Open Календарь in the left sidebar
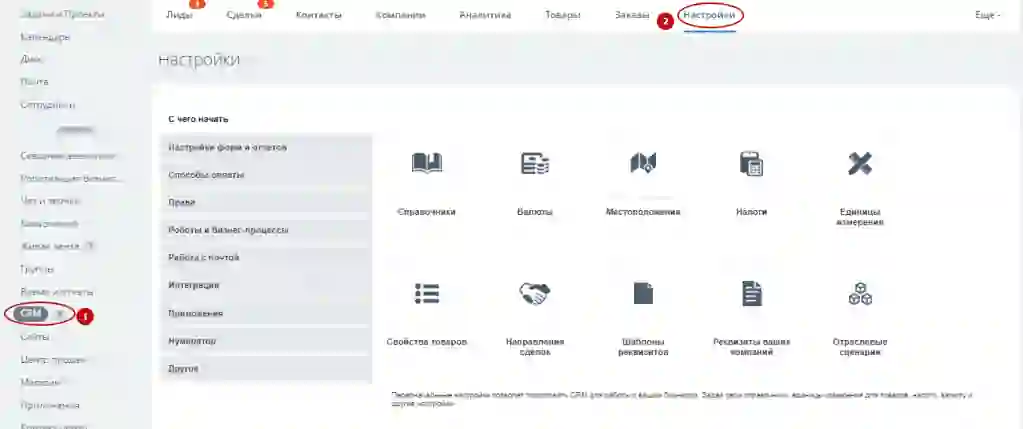The height and width of the screenshot is (429, 1023). pyautogui.click(x=45, y=37)
